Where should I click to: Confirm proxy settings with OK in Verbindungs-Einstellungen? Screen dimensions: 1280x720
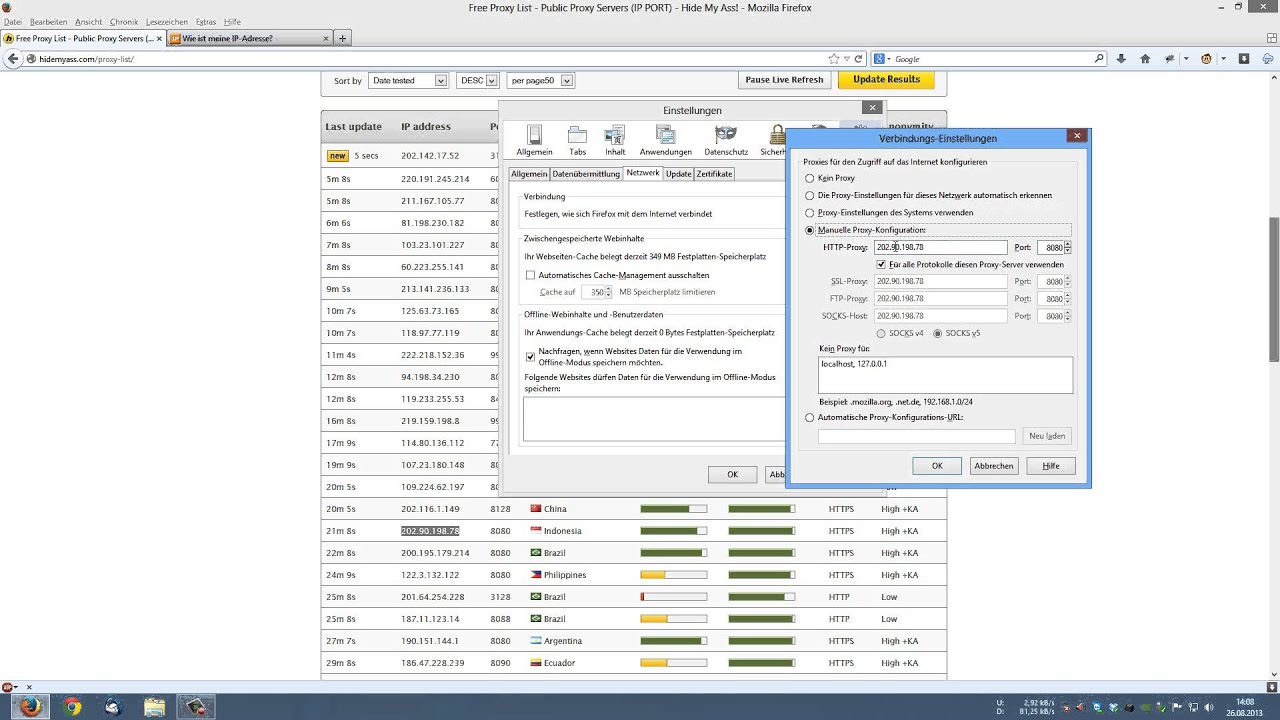pos(937,465)
